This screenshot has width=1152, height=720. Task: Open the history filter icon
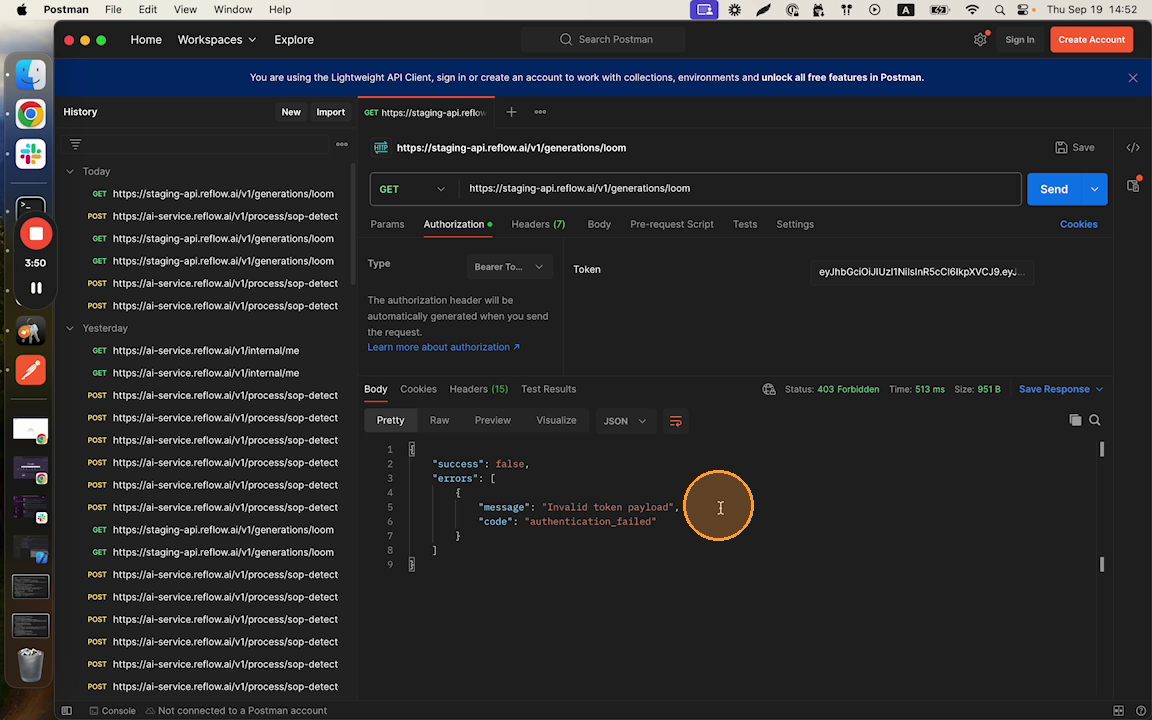coord(75,144)
